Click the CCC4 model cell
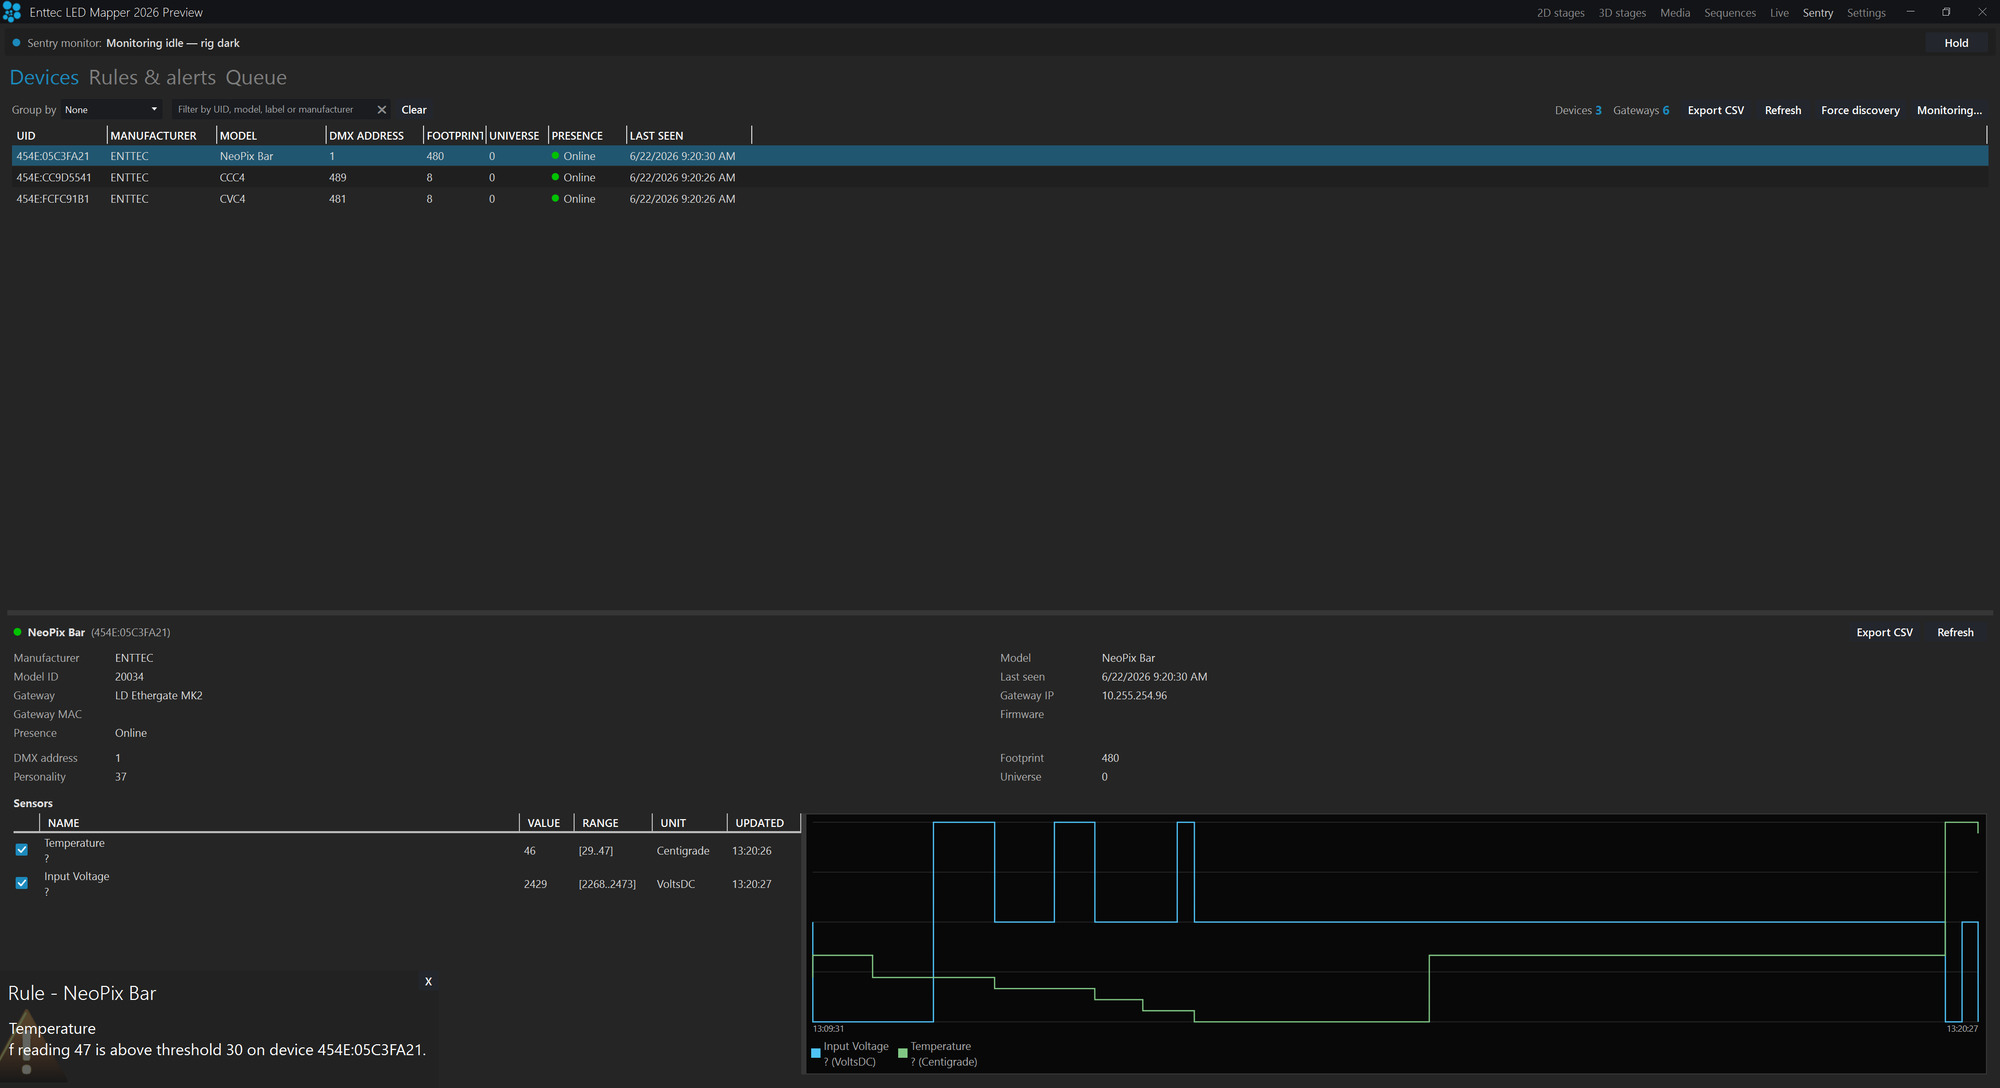This screenshot has height=1088, width=2000. [232, 177]
